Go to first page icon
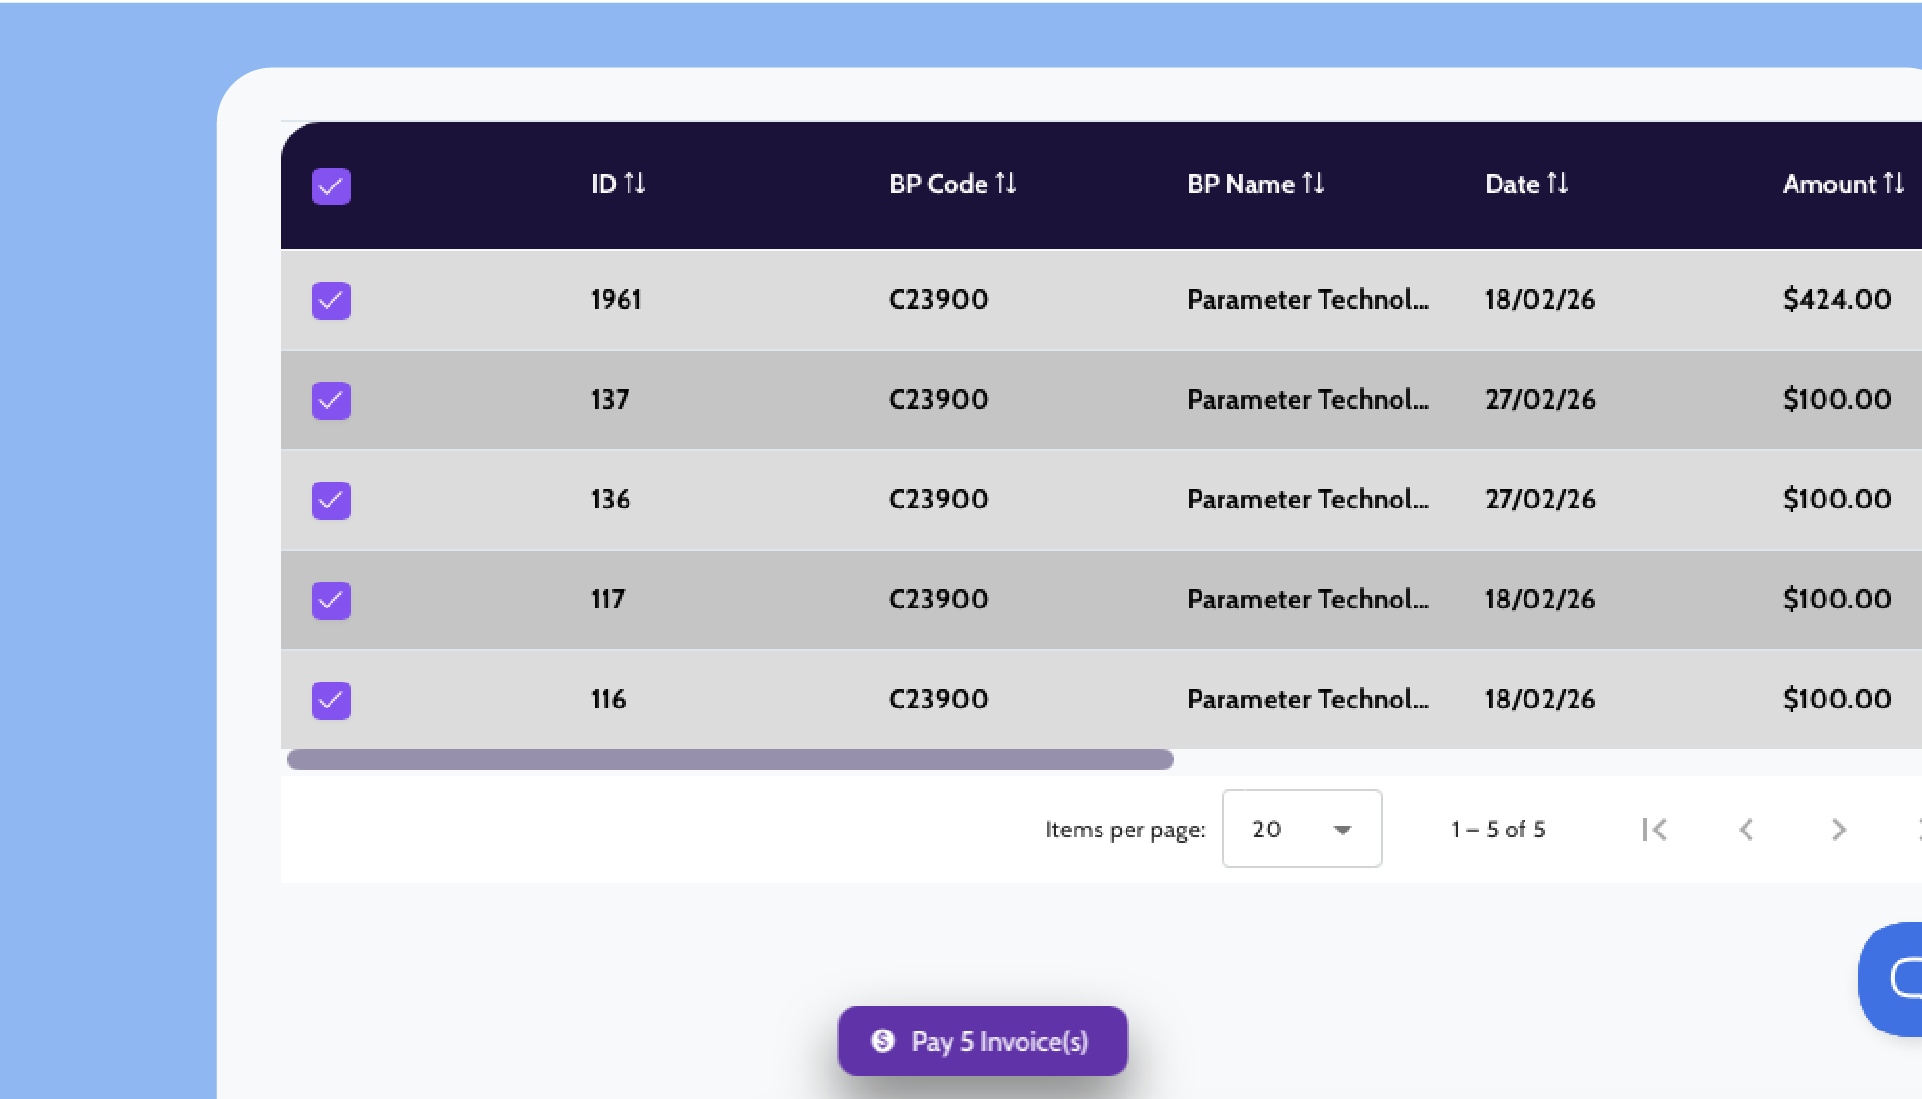The image size is (1922, 1099). [x=1655, y=829]
